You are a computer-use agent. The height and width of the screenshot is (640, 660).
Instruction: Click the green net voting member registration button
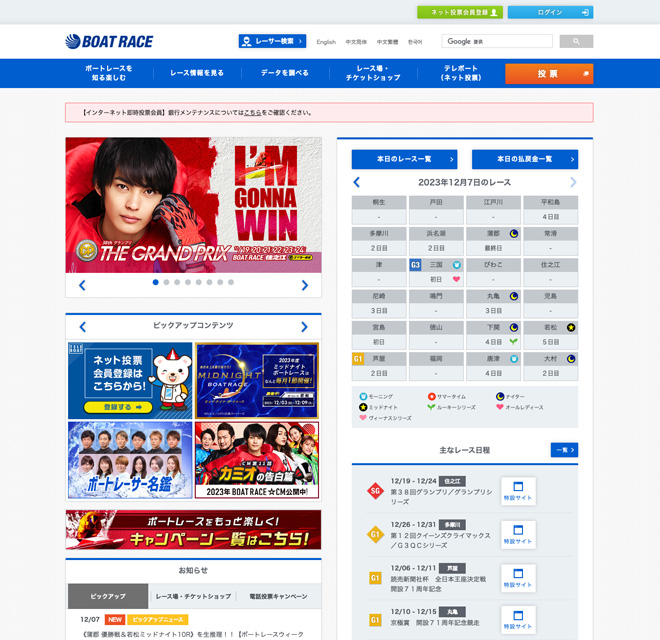(x=460, y=12)
